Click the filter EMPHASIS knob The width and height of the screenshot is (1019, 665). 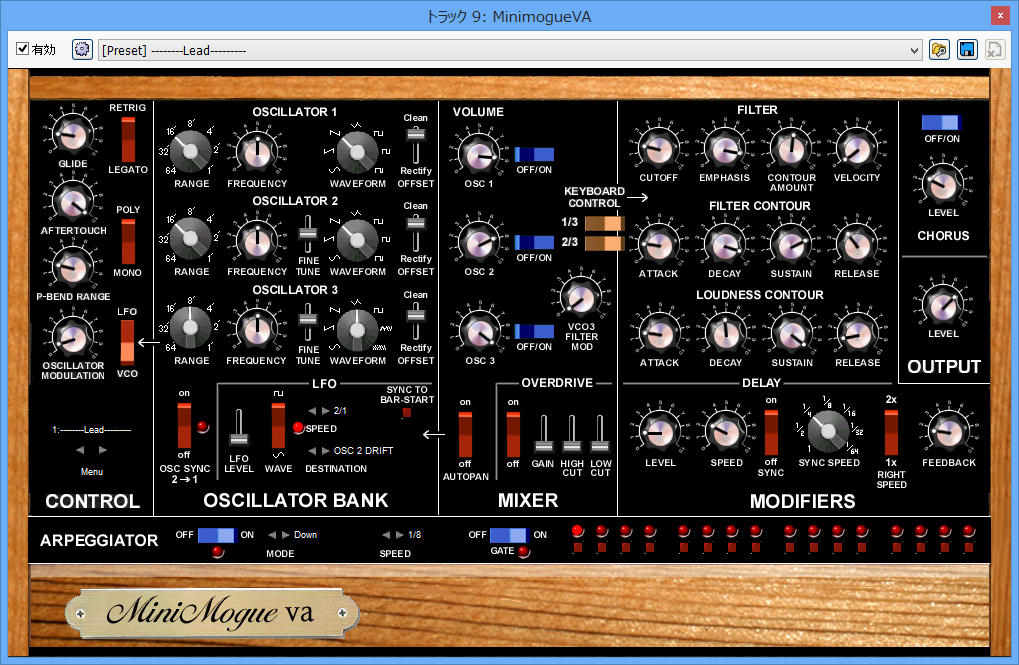click(725, 148)
